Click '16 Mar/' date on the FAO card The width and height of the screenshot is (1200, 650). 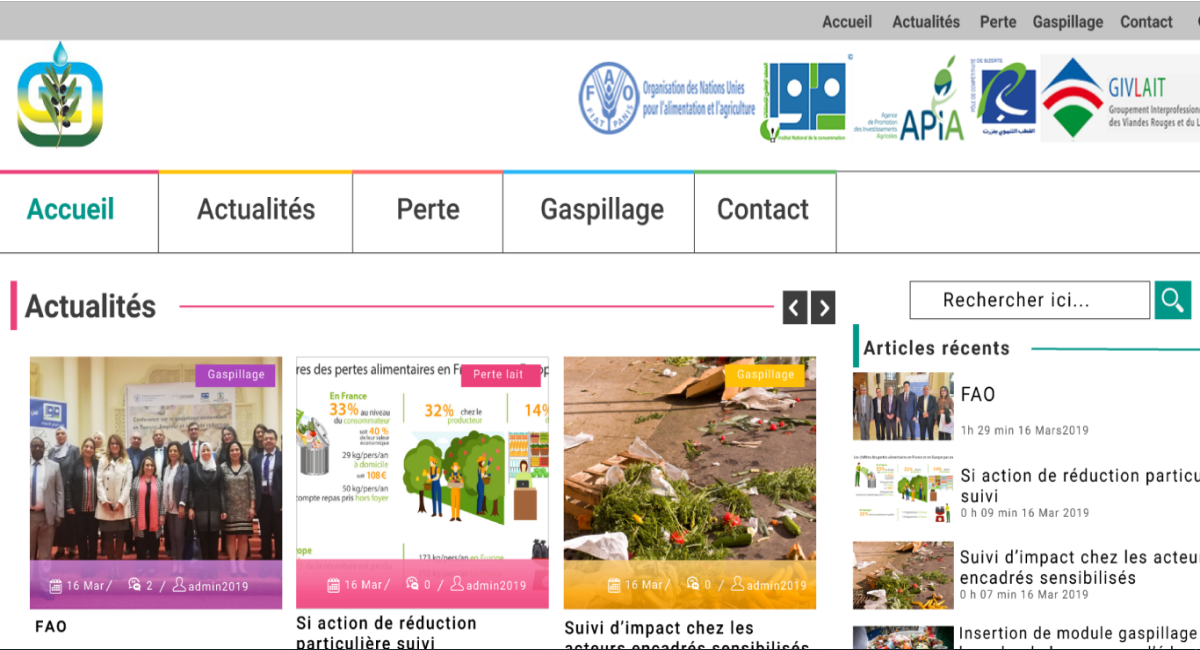click(89, 586)
